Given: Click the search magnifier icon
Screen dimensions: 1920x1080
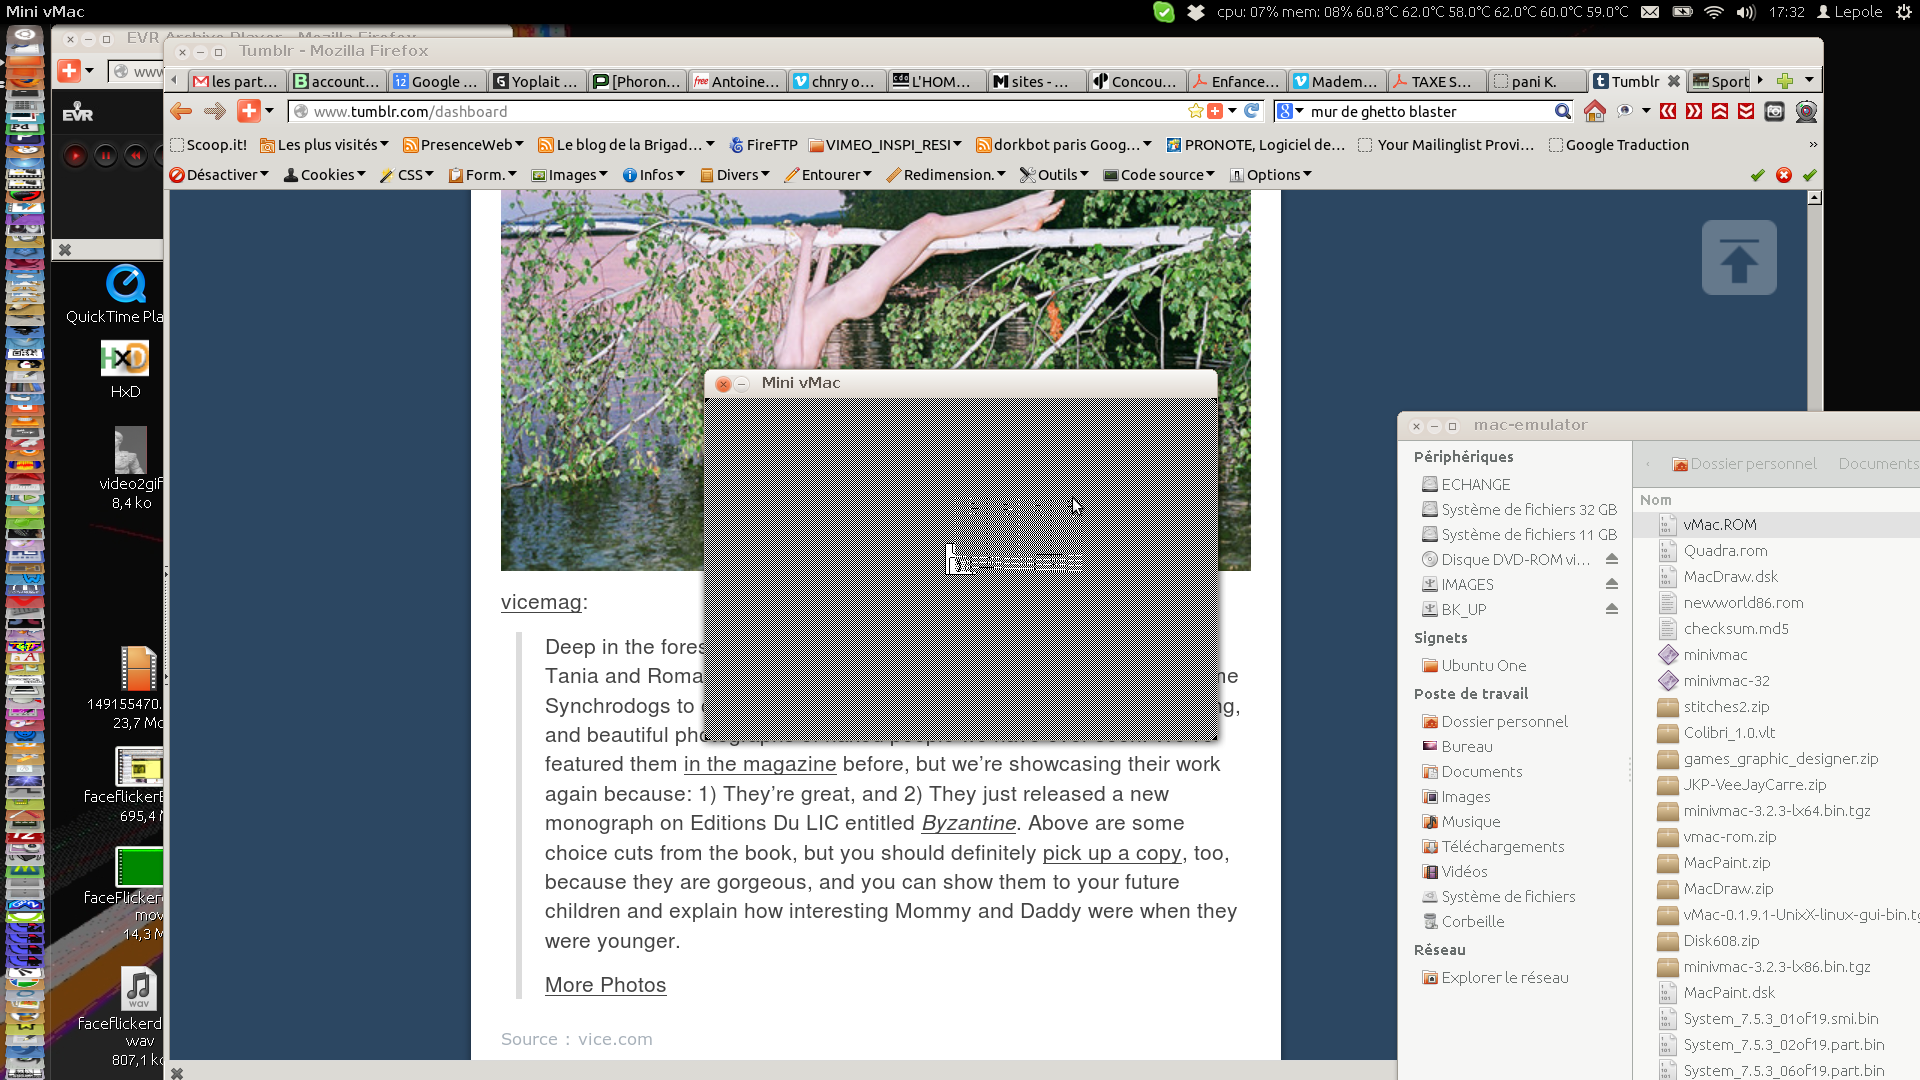Looking at the screenshot, I should (x=1562, y=111).
